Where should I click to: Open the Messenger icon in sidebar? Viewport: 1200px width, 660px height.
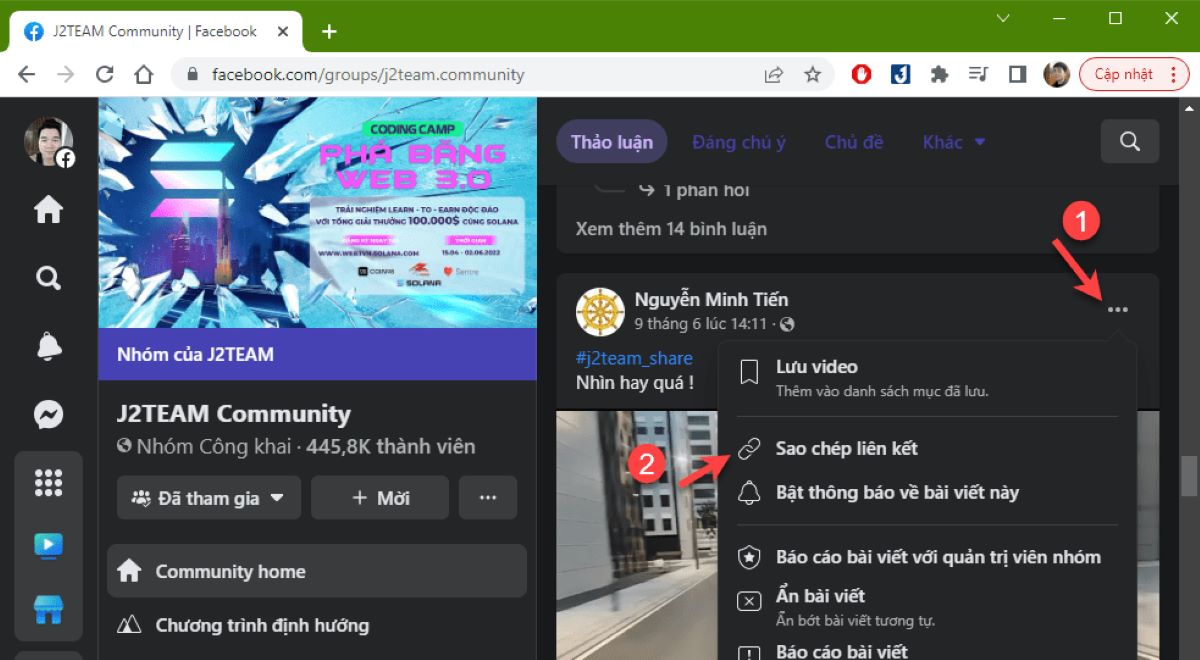coord(48,414)
